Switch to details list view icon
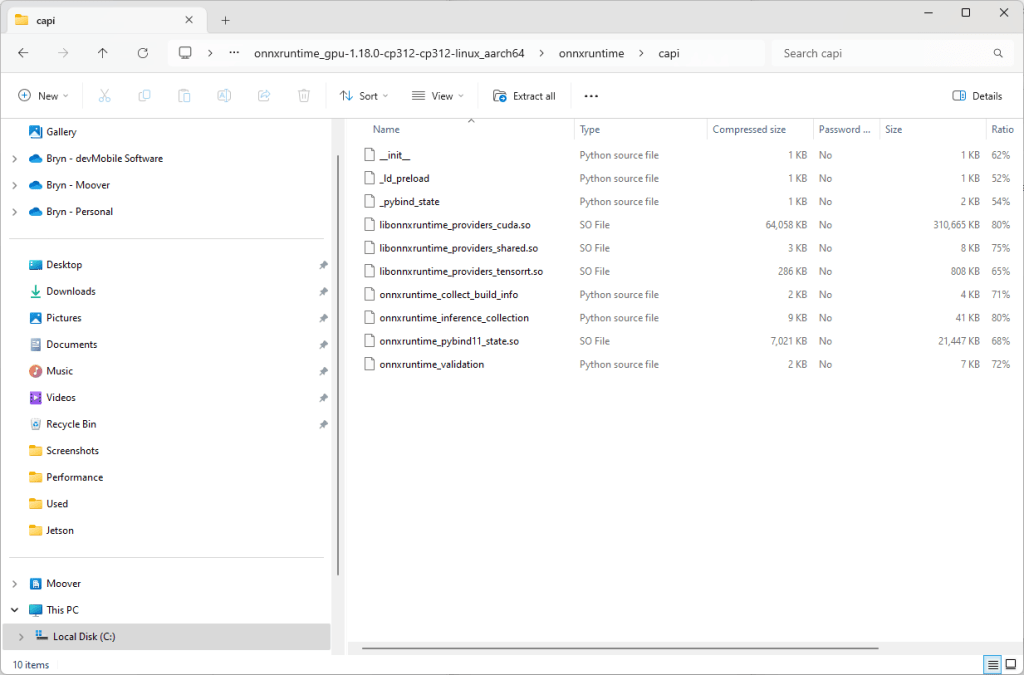This screenshot has width=1024, height=675. pyautogui.click(x=992, y=665)
